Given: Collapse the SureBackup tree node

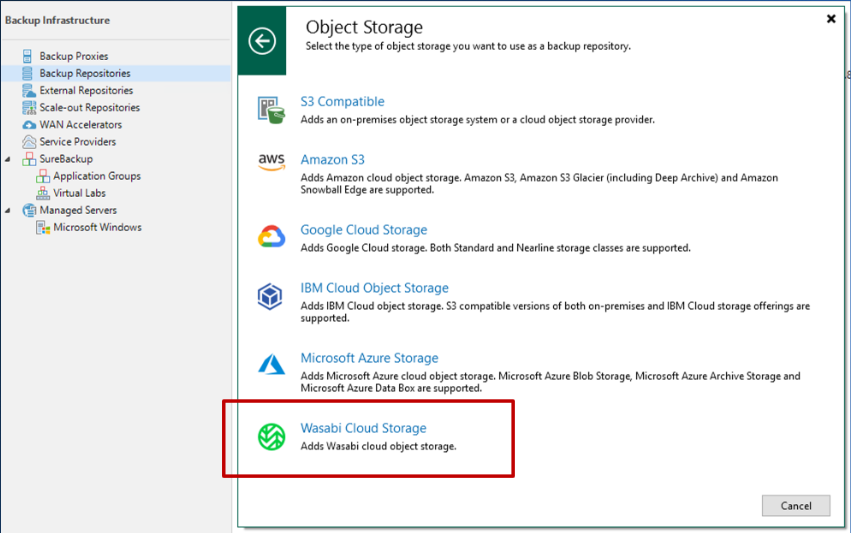Looking at the screenshot, I should pyautogui.click(x=8, y=159).
